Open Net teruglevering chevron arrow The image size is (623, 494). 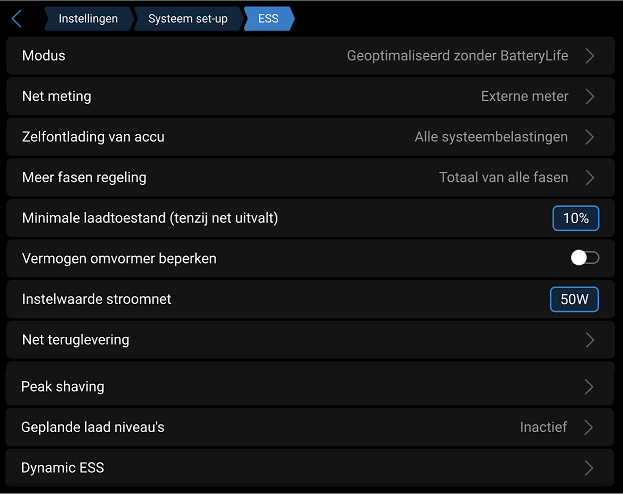[x=590, y=340]
